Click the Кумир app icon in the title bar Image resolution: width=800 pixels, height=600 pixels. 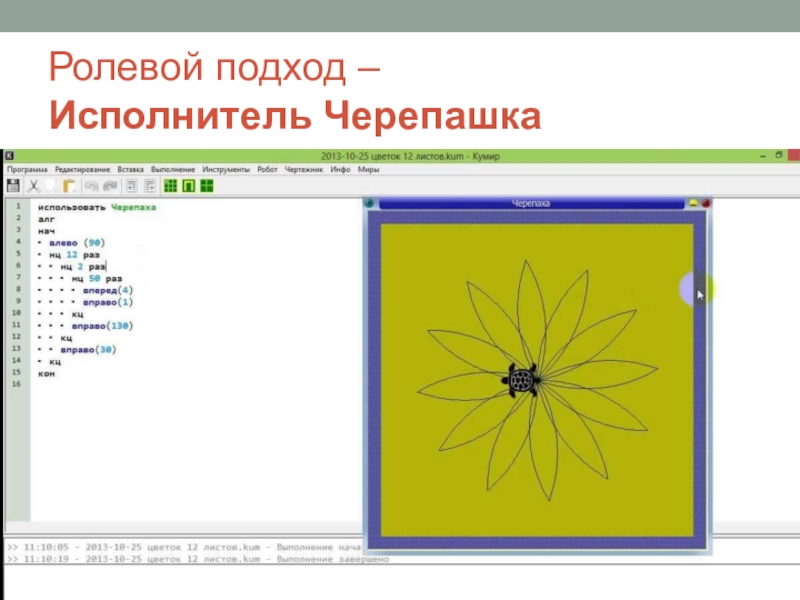point(9,156)
